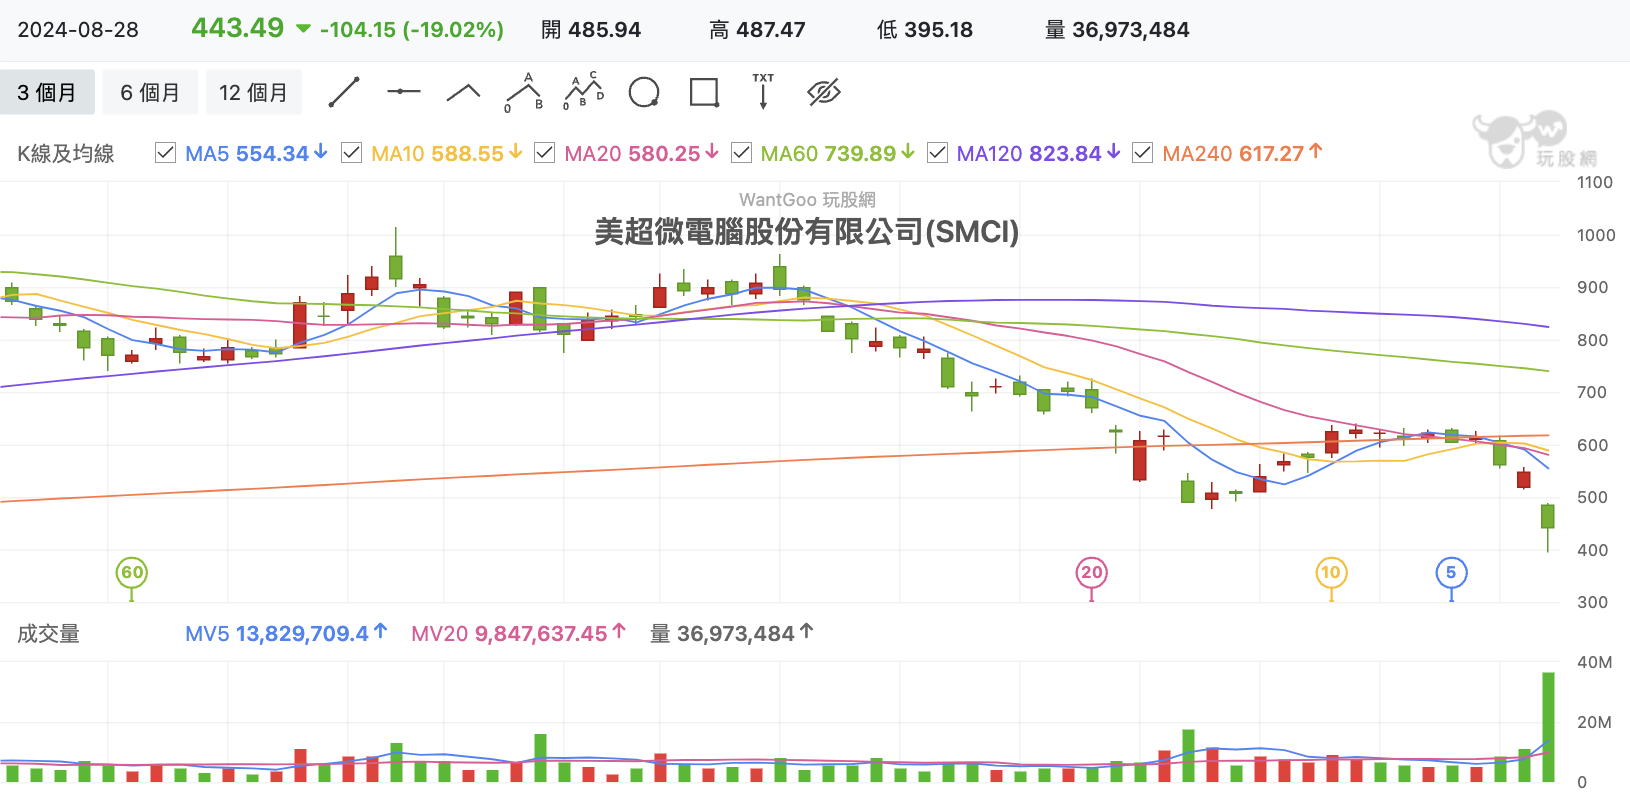Select the TXT text annotation tool
Screen dimensions: 1630x798
(763, 91)
